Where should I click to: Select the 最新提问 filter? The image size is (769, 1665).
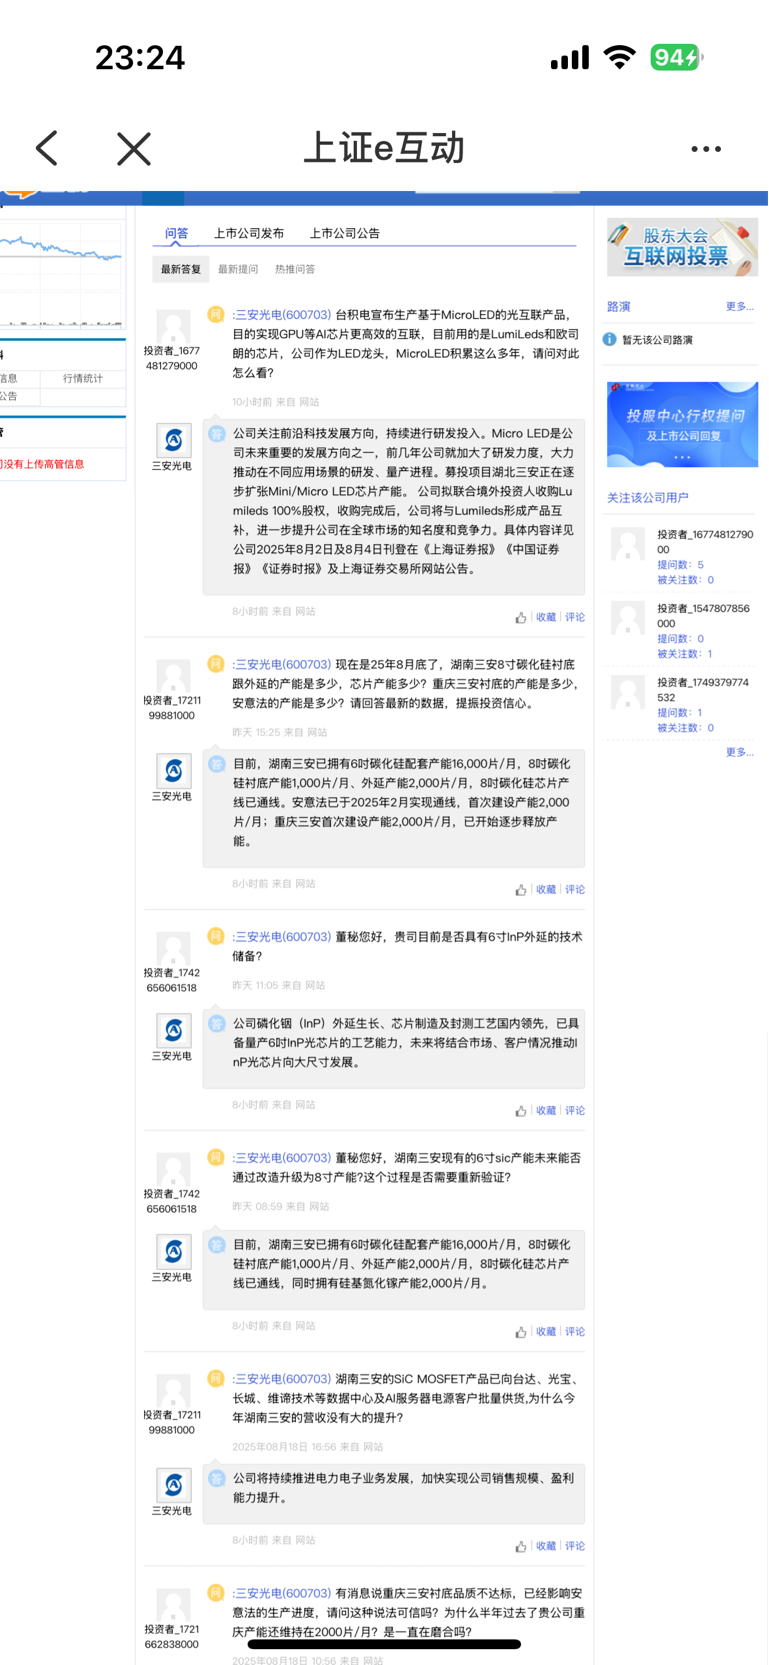click(x=238, y=269)
